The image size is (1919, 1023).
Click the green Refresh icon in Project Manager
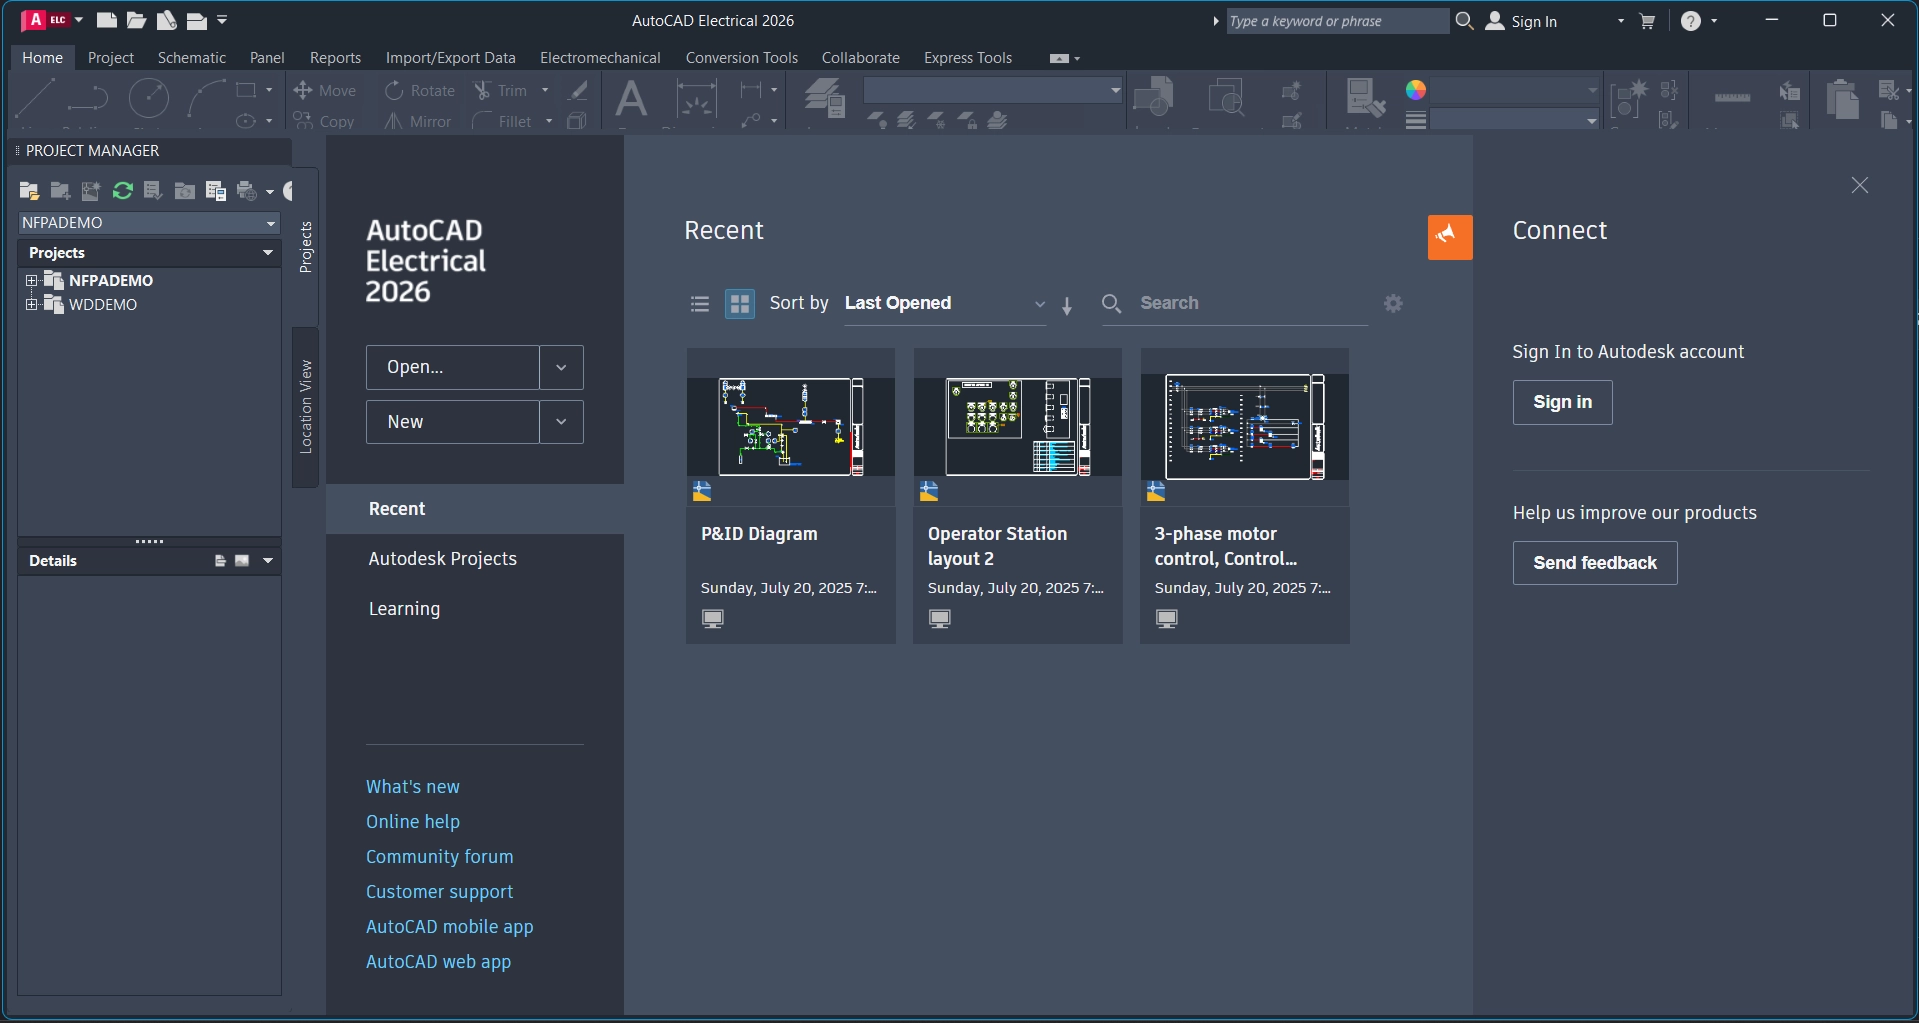coord(122,191)
